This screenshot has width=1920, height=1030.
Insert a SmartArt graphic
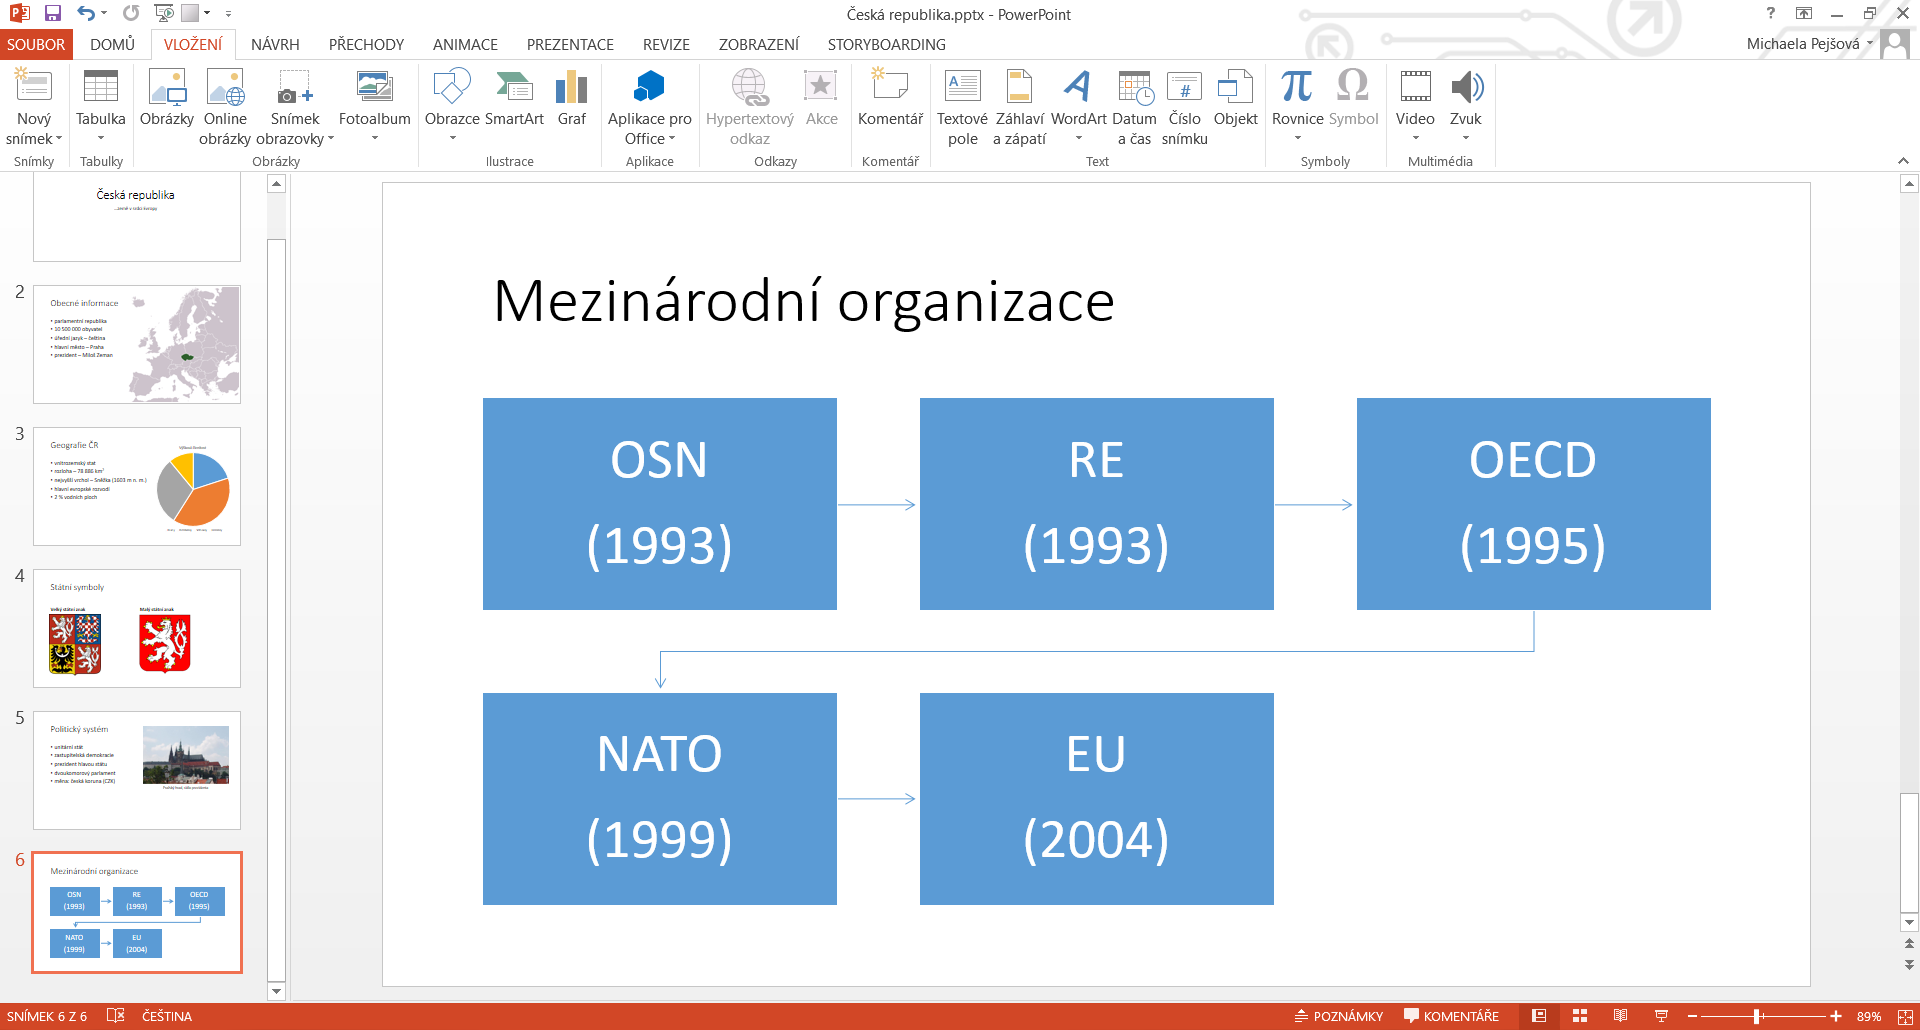point(514,100)
